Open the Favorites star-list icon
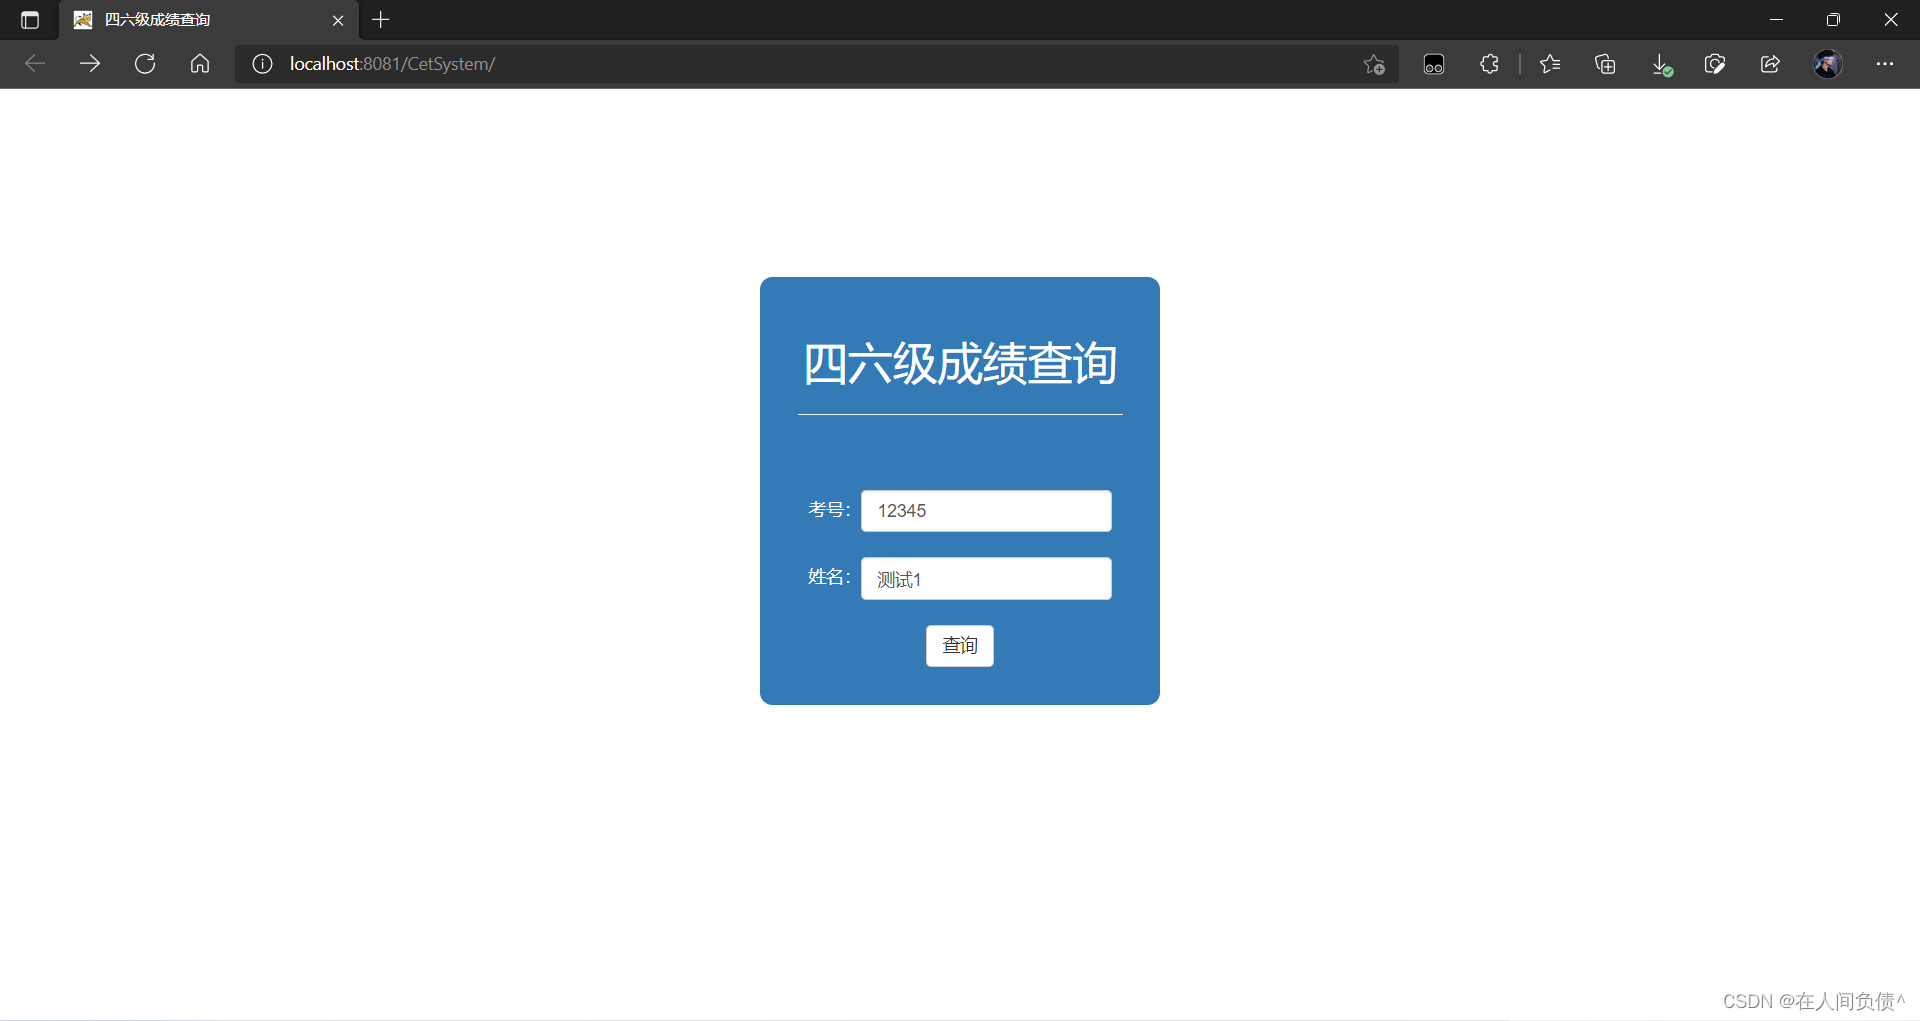Screen dimensions: 1920x1021 pos(1551,63)
